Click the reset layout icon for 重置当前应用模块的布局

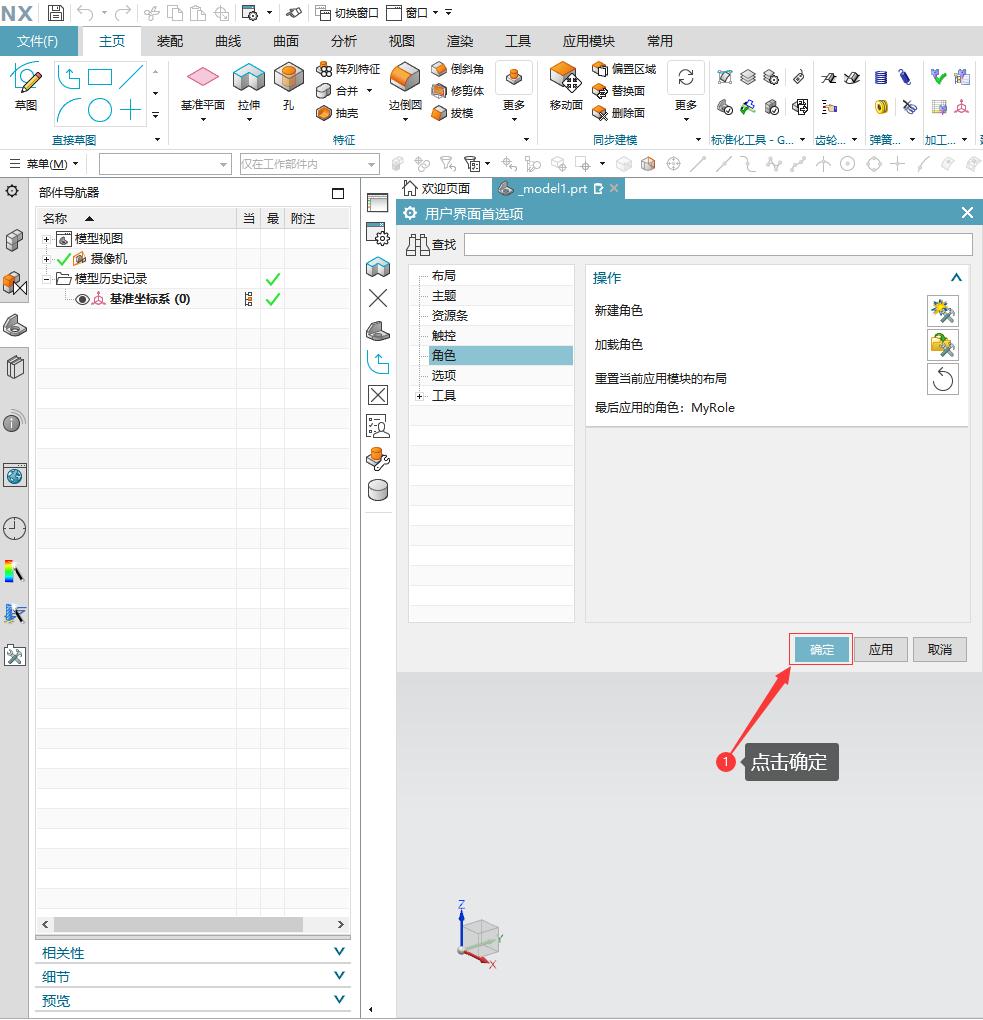click(942, 379)
